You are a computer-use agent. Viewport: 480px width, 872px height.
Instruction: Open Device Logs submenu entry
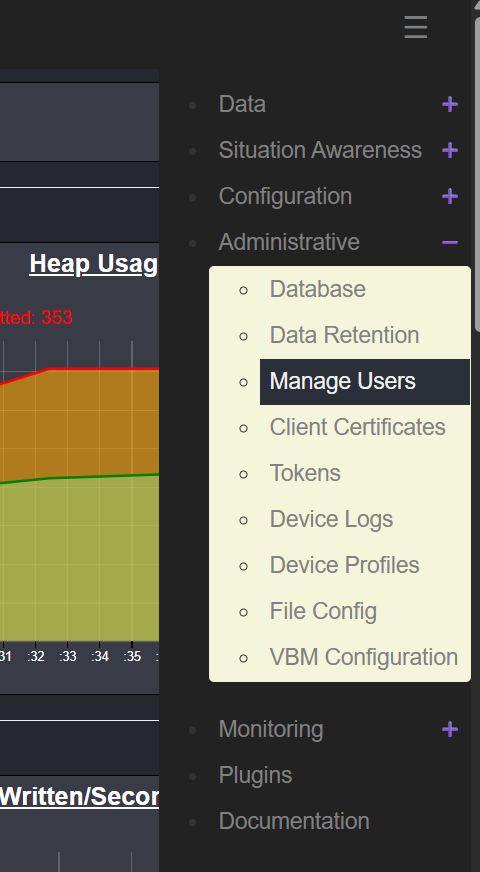coord(331,519)
